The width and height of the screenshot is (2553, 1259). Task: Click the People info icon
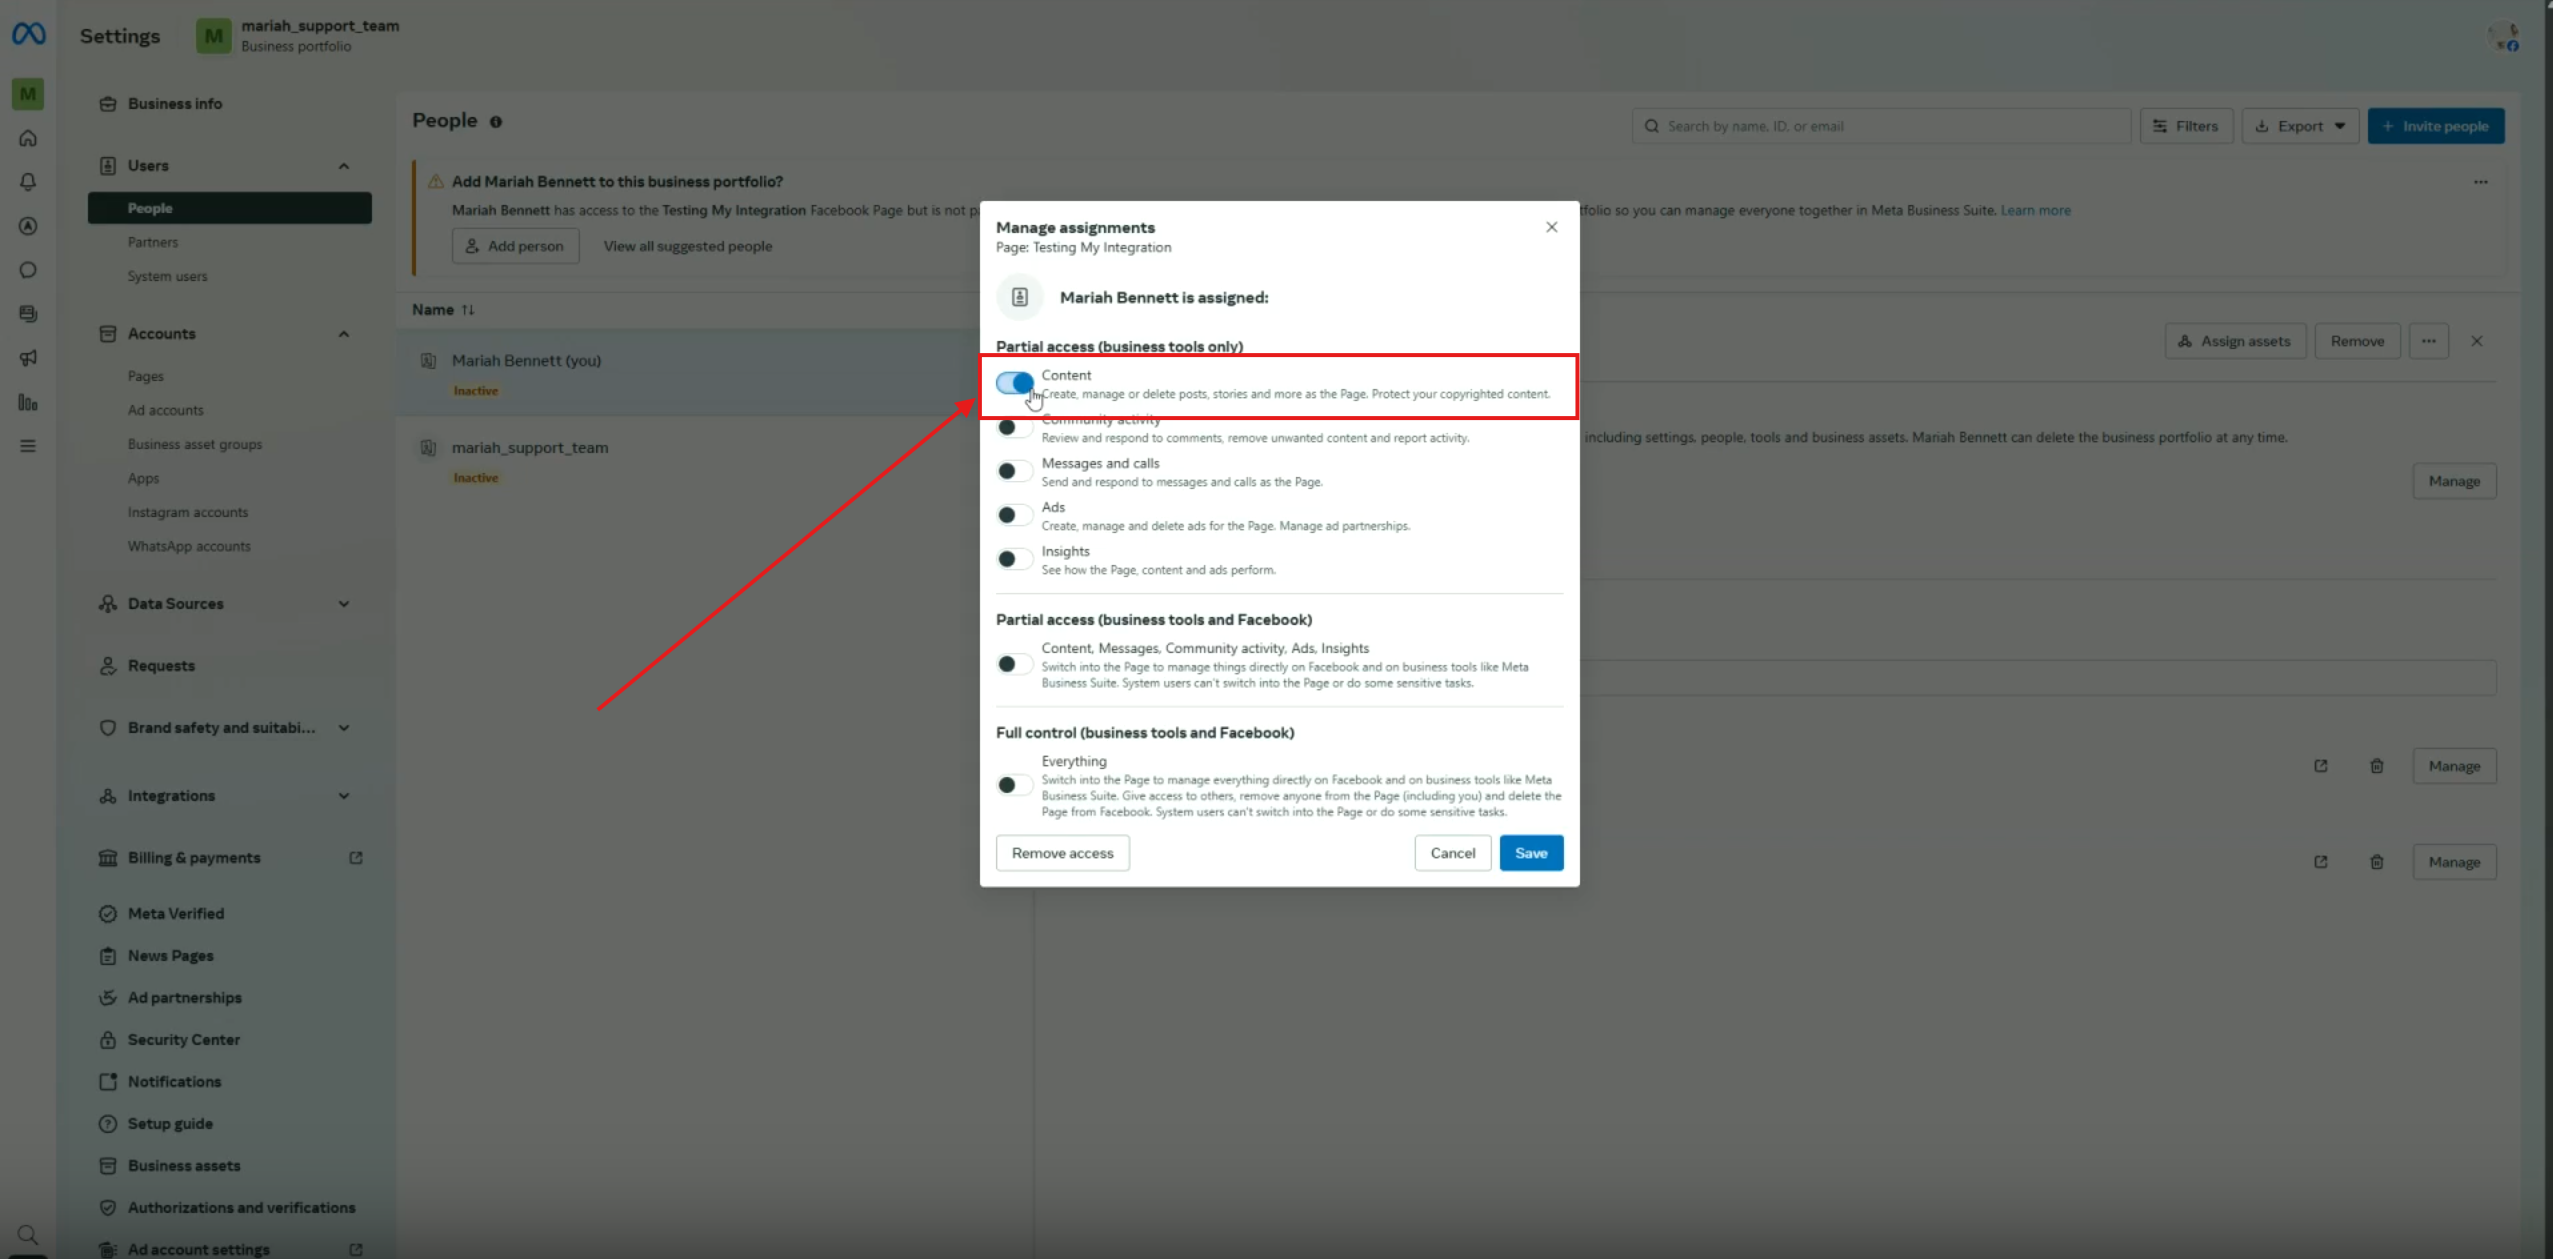[495, 122]
